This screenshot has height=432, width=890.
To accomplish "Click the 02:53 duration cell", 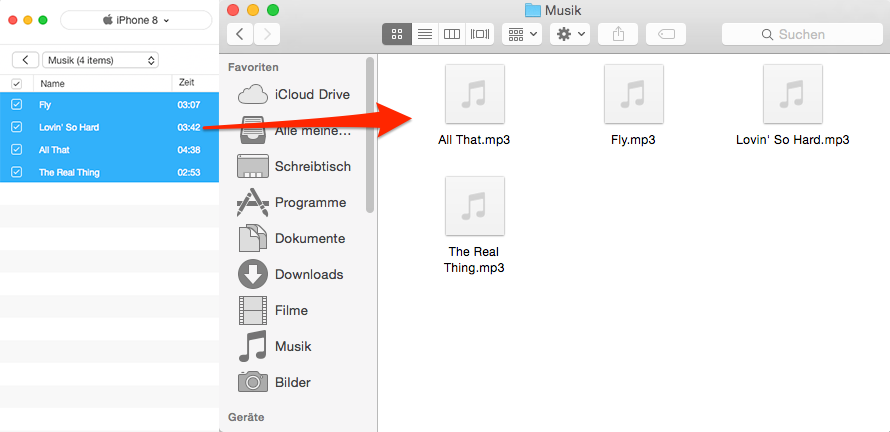I will coord(188,172).
